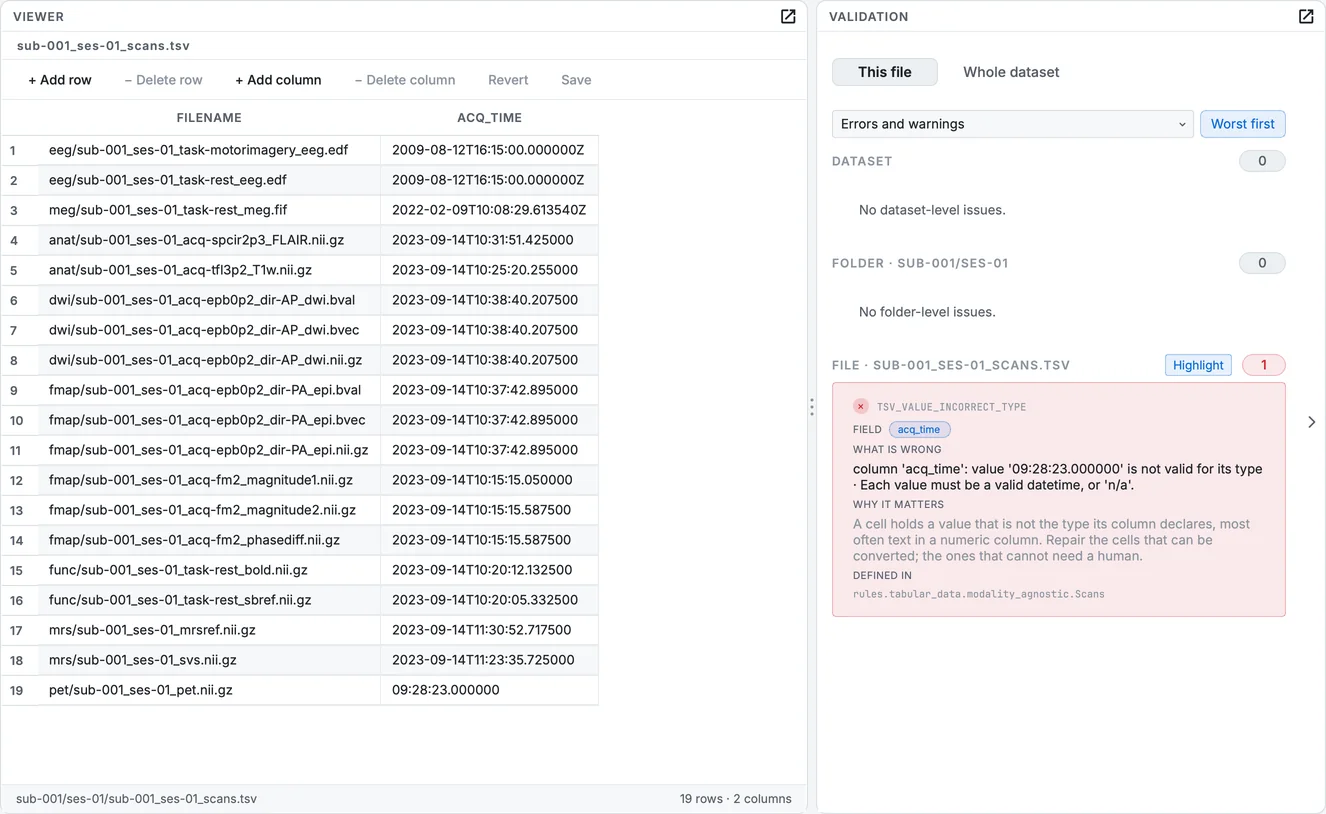
Task: Click the red error icon beside TSV_VALUE_INCORRECT_TYPE
Action: pos(860,407)
